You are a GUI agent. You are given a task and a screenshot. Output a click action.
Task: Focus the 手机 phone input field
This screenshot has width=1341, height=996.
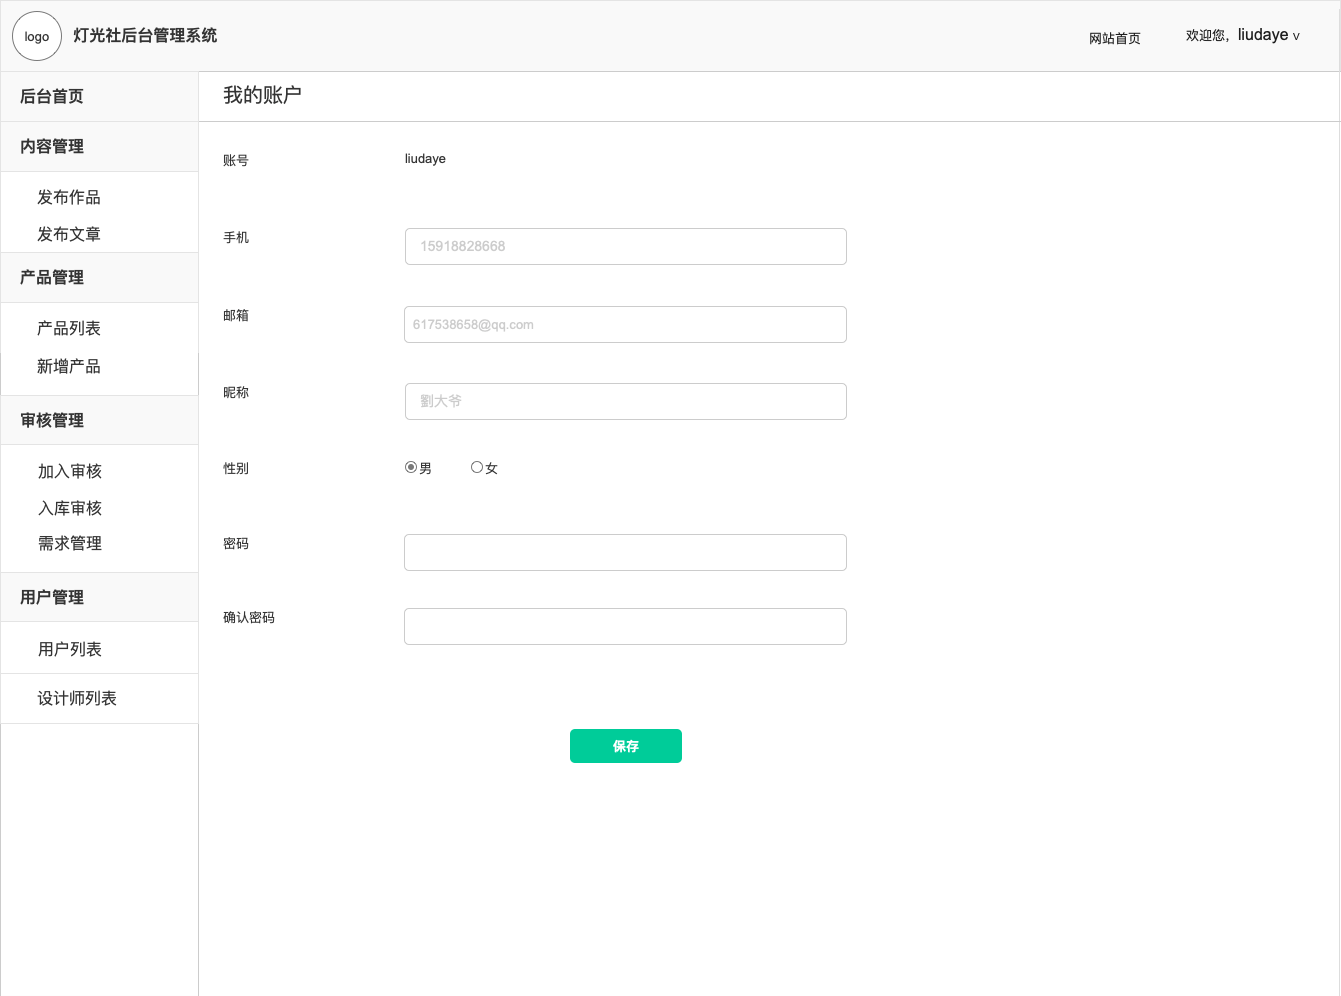pos(625,246)
